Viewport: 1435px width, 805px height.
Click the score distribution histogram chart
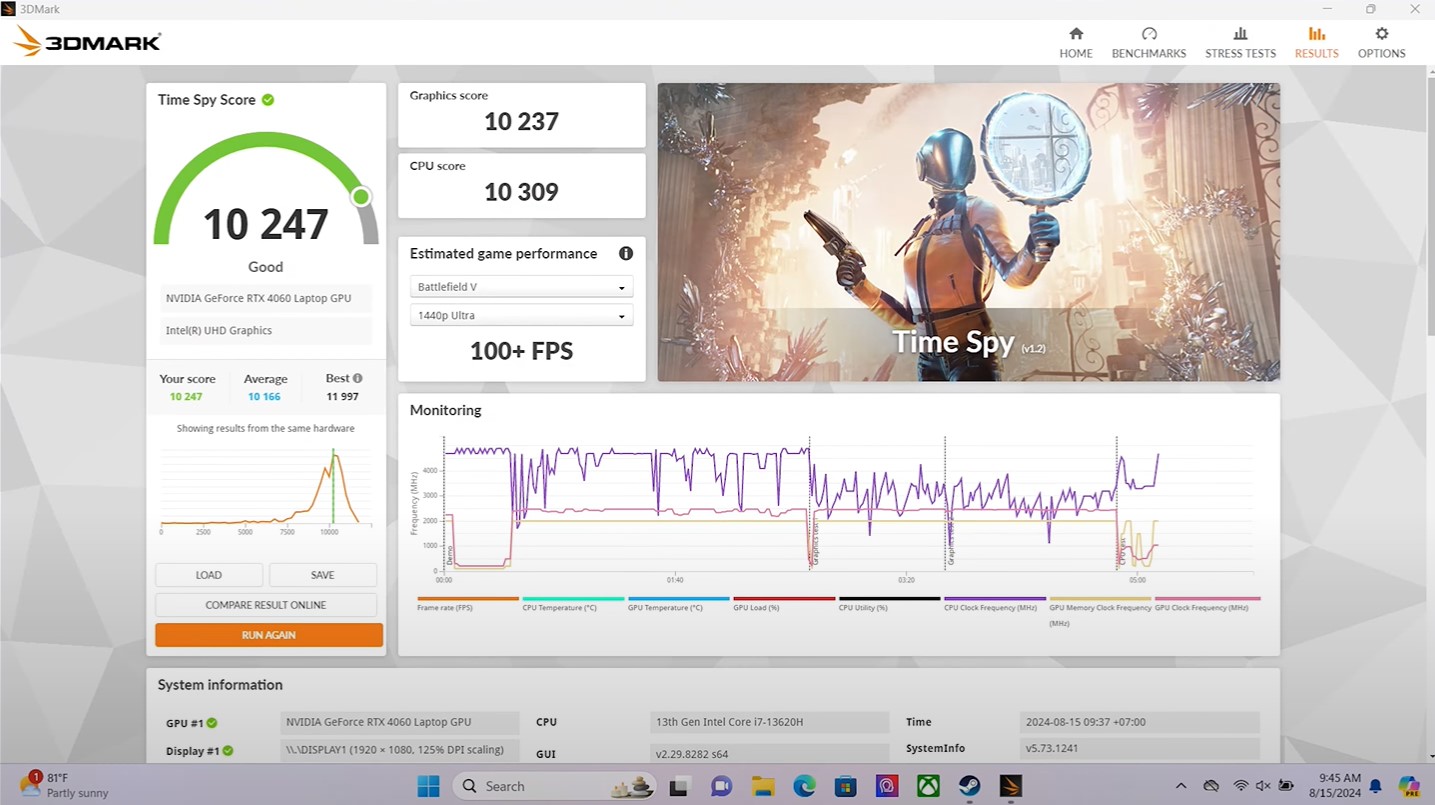(266, 490)
